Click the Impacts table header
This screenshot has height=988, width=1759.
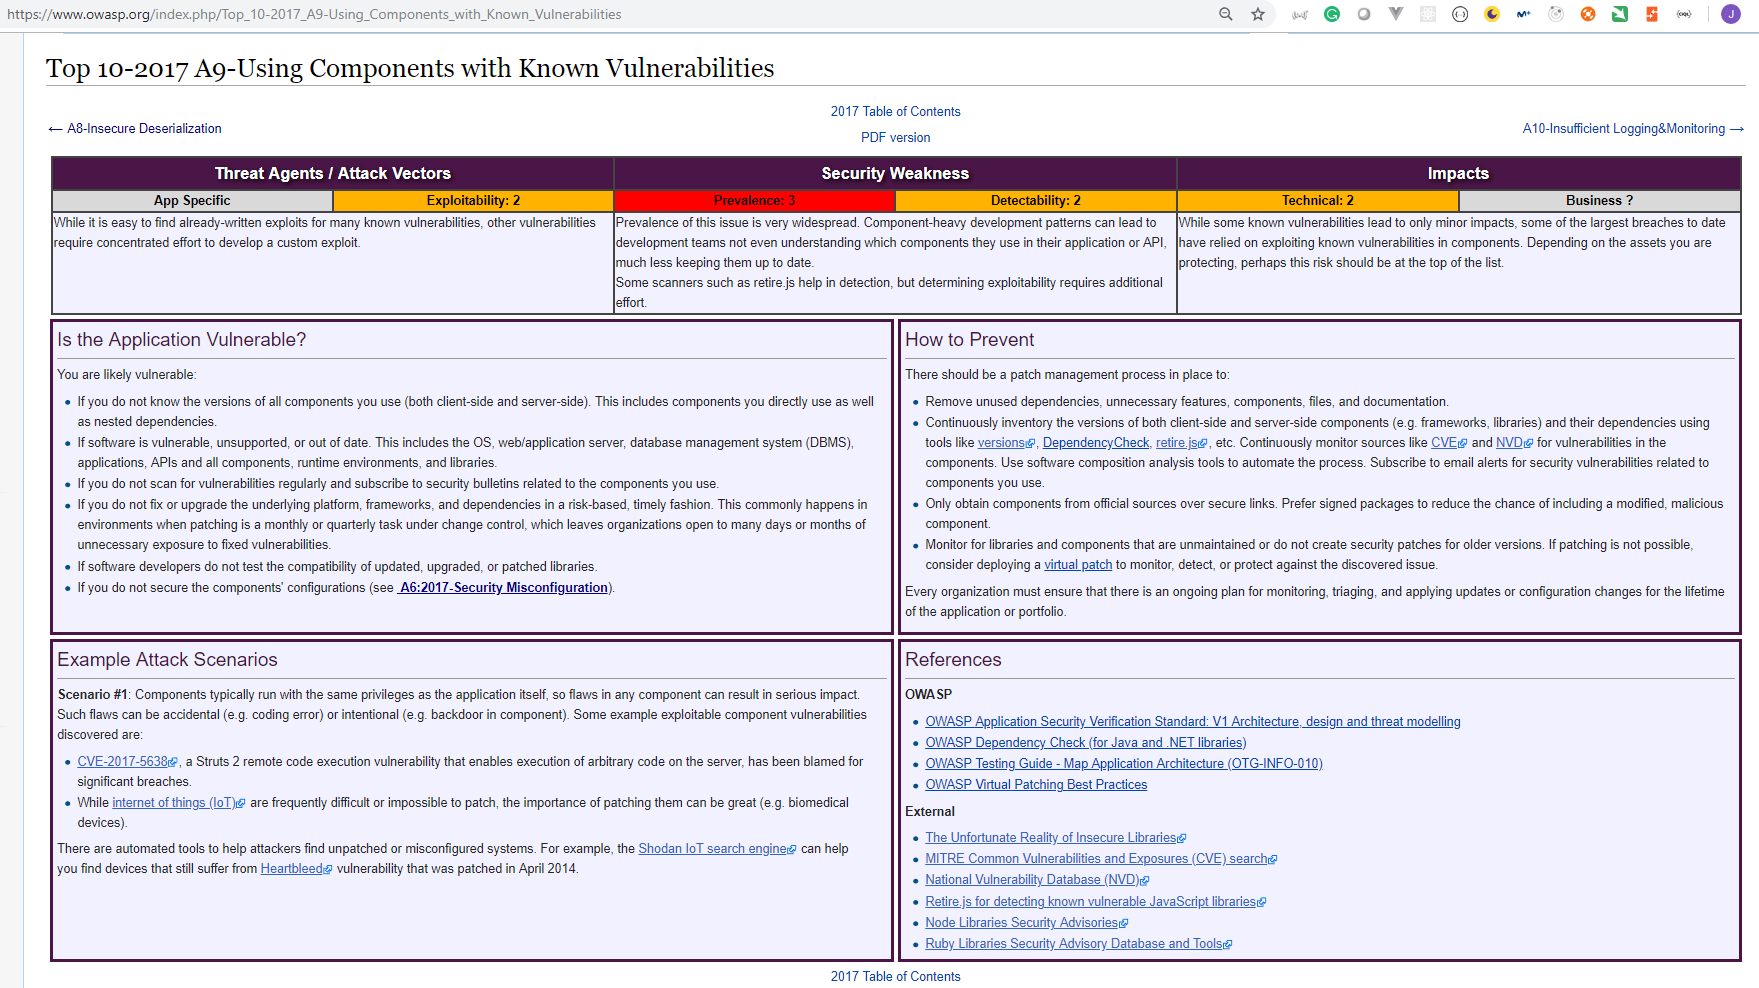tap(1459, 173)
